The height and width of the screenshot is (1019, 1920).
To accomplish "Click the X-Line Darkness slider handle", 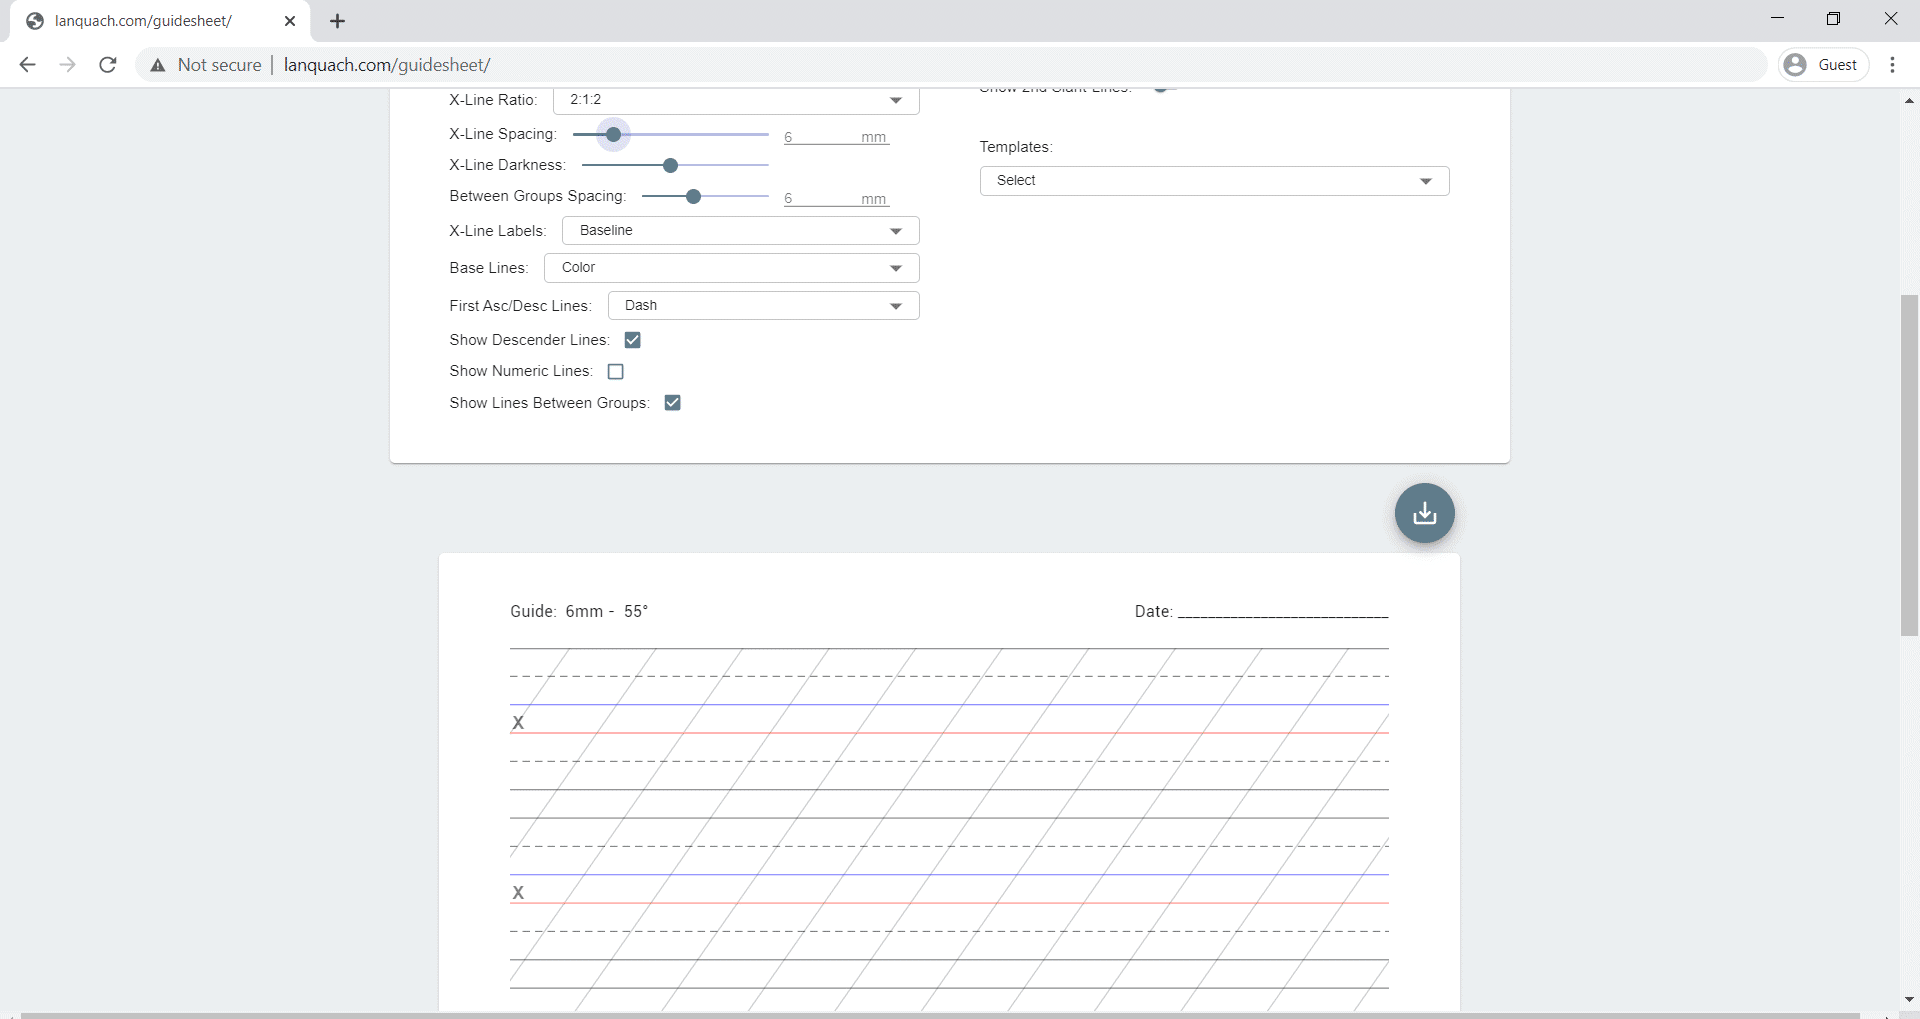I will [671, 165].
